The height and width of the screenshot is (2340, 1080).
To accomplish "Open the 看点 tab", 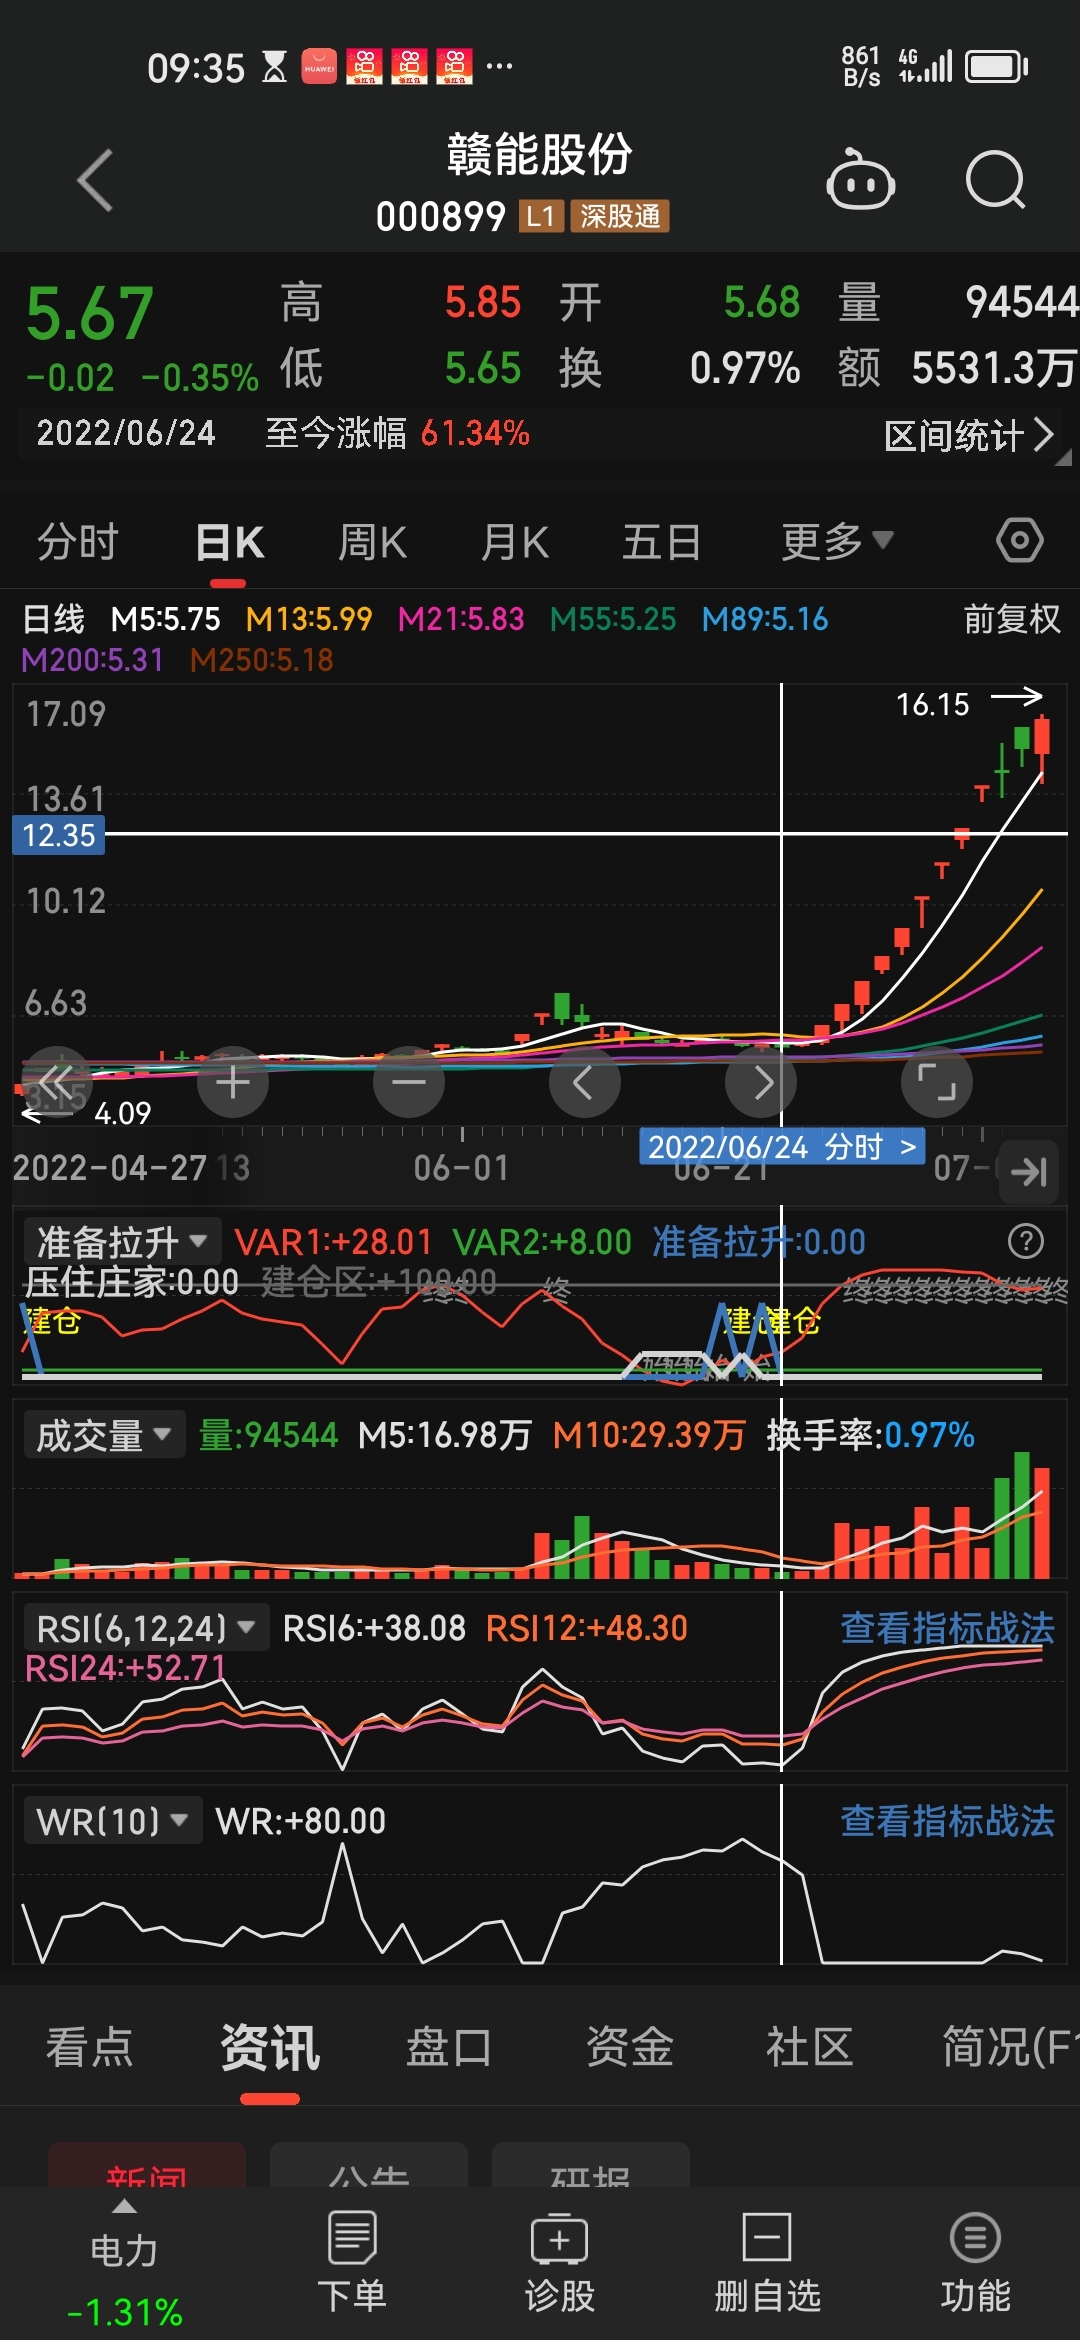I will coord(90,2046).
